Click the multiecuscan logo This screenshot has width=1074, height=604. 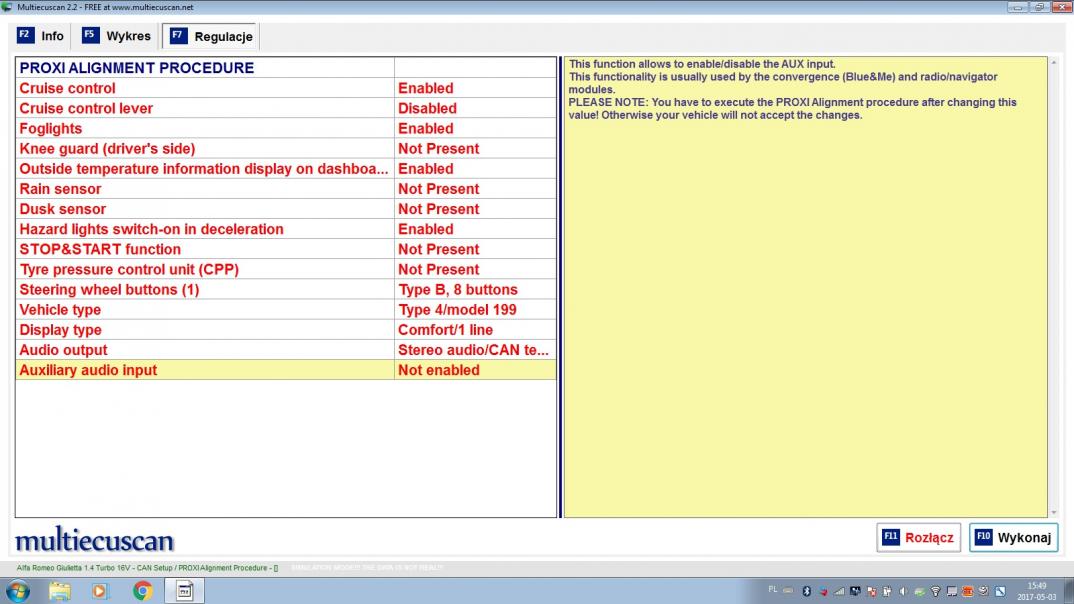[95, 540]
